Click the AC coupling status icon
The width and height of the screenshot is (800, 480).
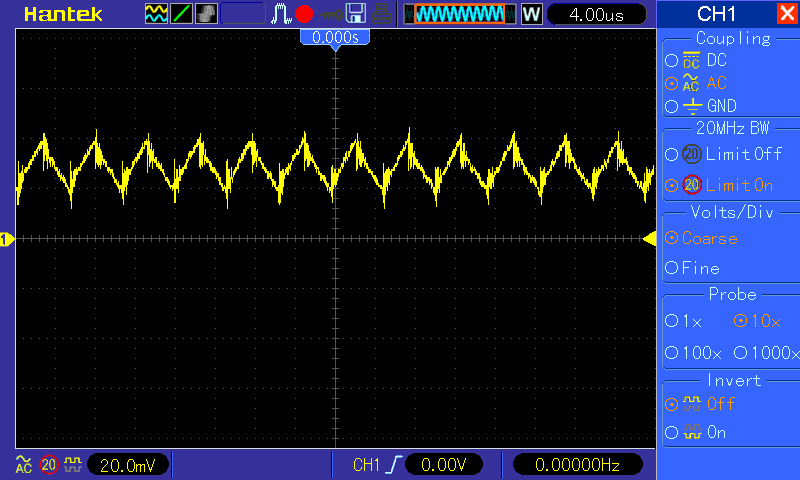23,464
